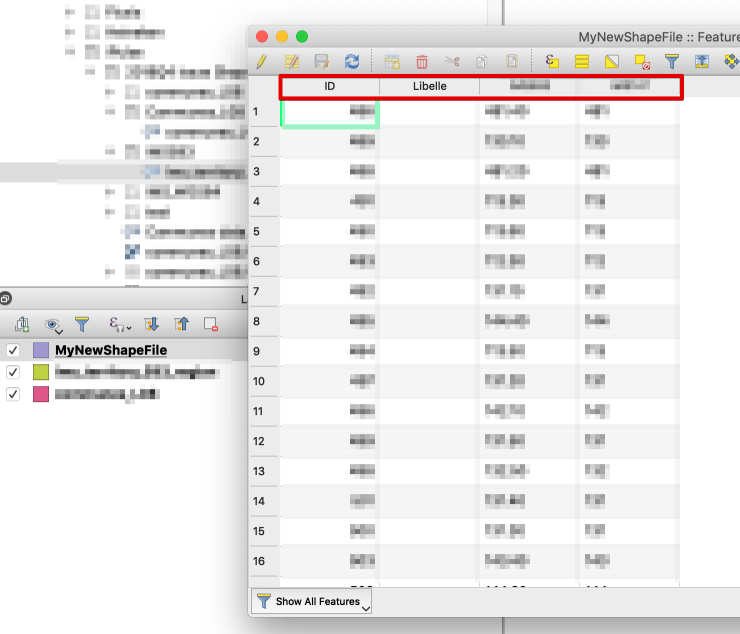Open the manage map themes eye dropdown

(x=53, y=324)
